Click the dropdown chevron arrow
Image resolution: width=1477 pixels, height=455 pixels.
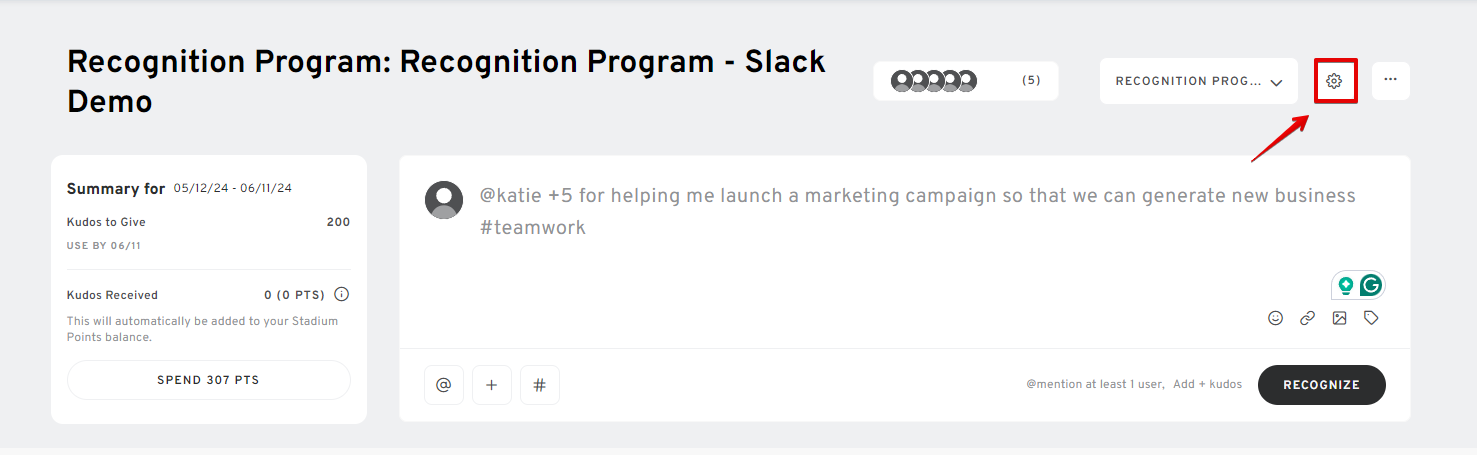(x=1276, y=83)
